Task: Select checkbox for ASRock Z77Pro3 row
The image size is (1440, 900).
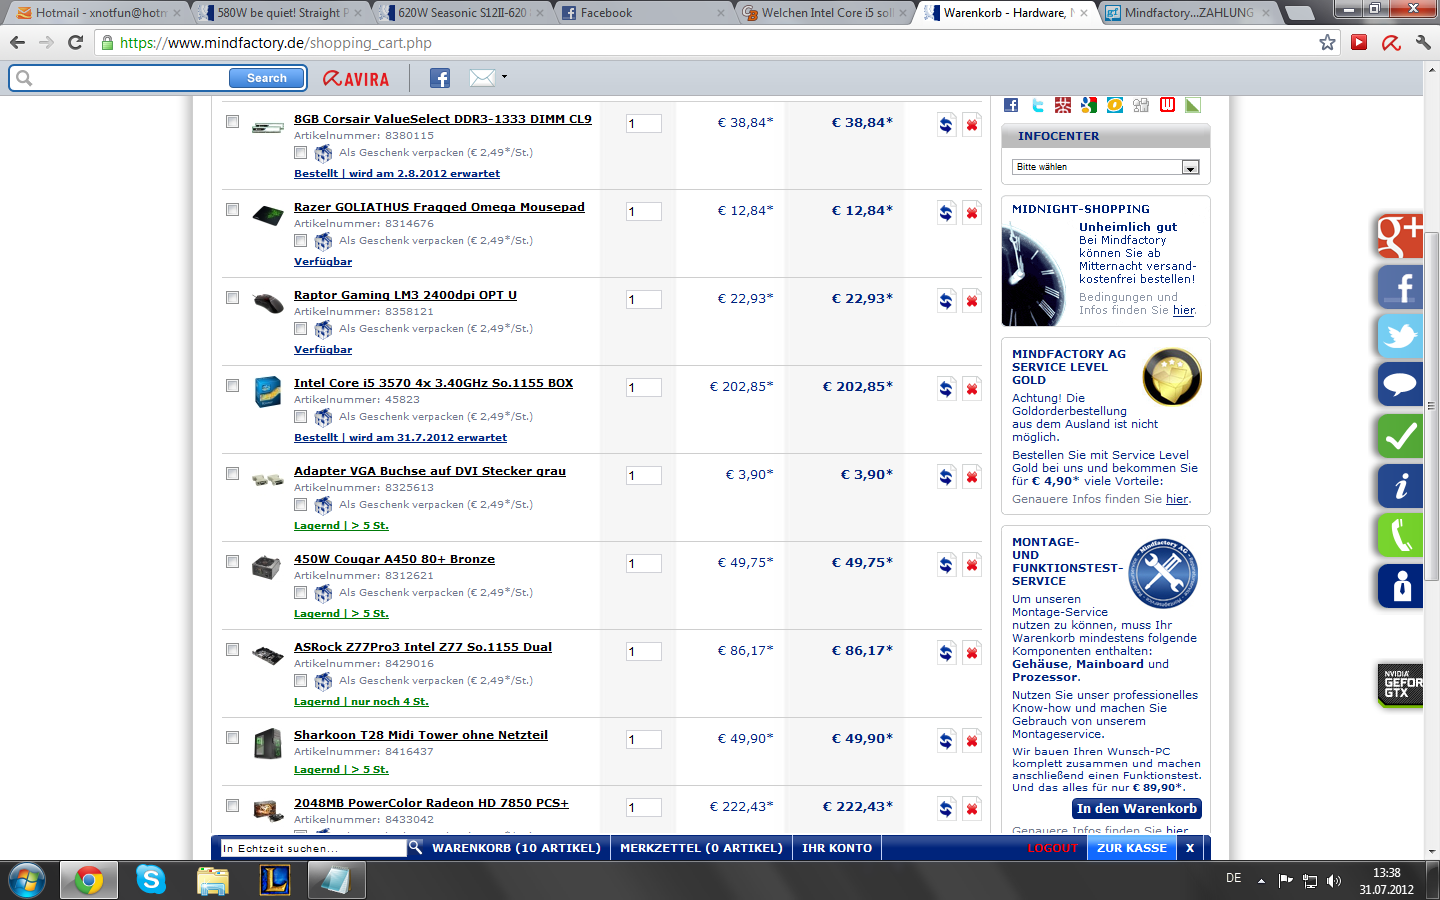Action: (232, 649)
